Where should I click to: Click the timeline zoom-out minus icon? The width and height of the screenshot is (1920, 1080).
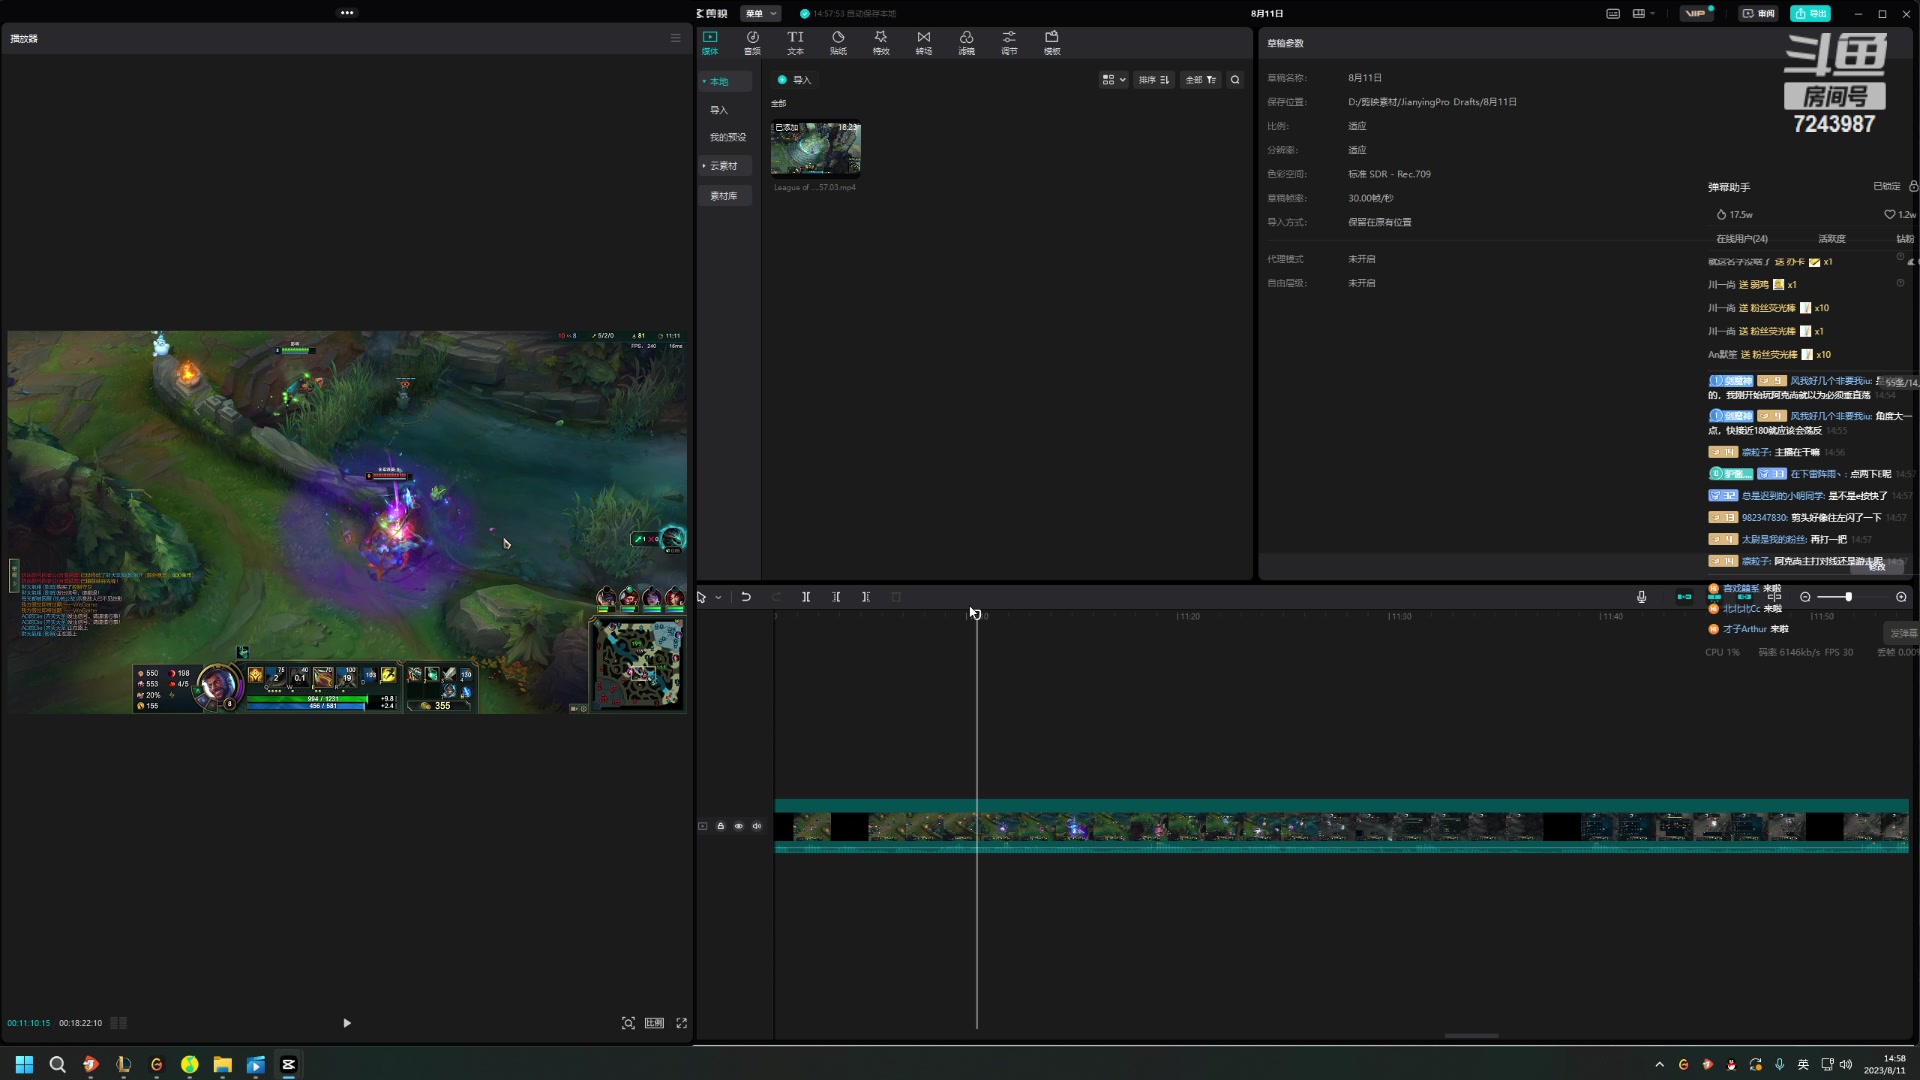pyautogui.click(x=1805, y=597)
